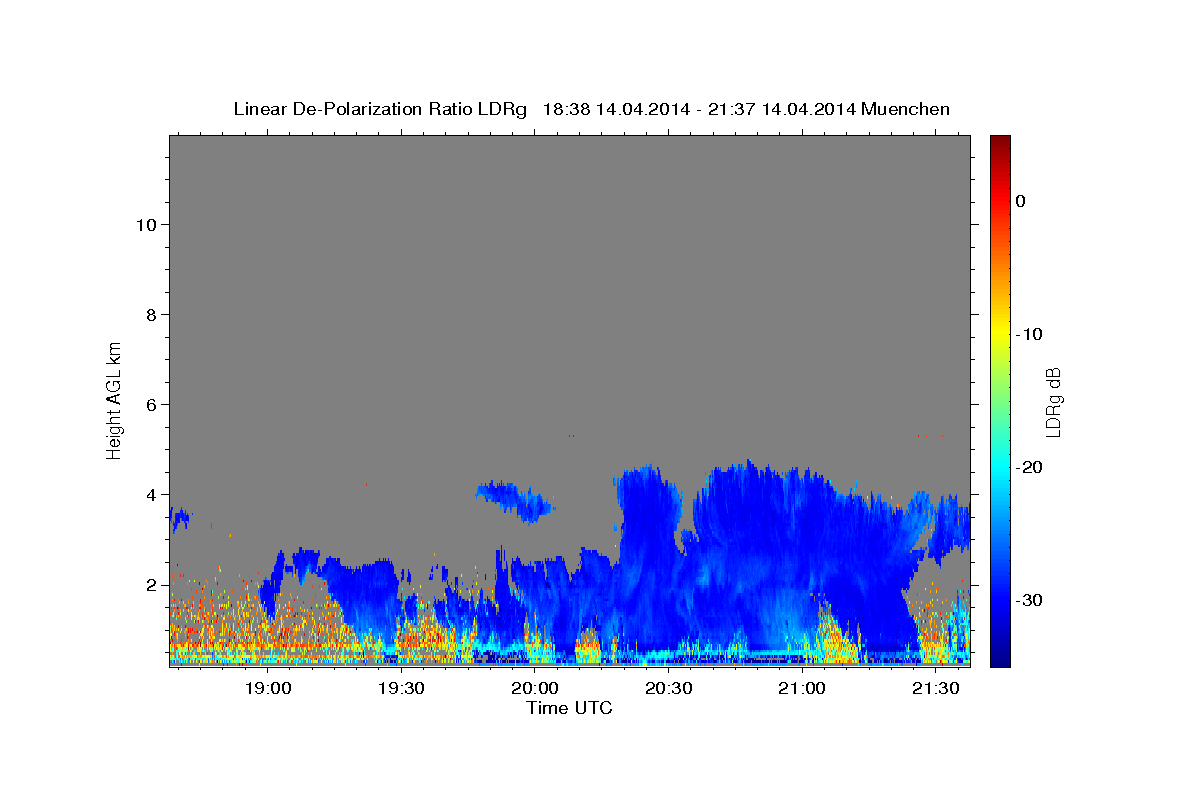The image size is (1200, 800).
Task: Click the 20:30 time tick label
Action: coord(668,688)
